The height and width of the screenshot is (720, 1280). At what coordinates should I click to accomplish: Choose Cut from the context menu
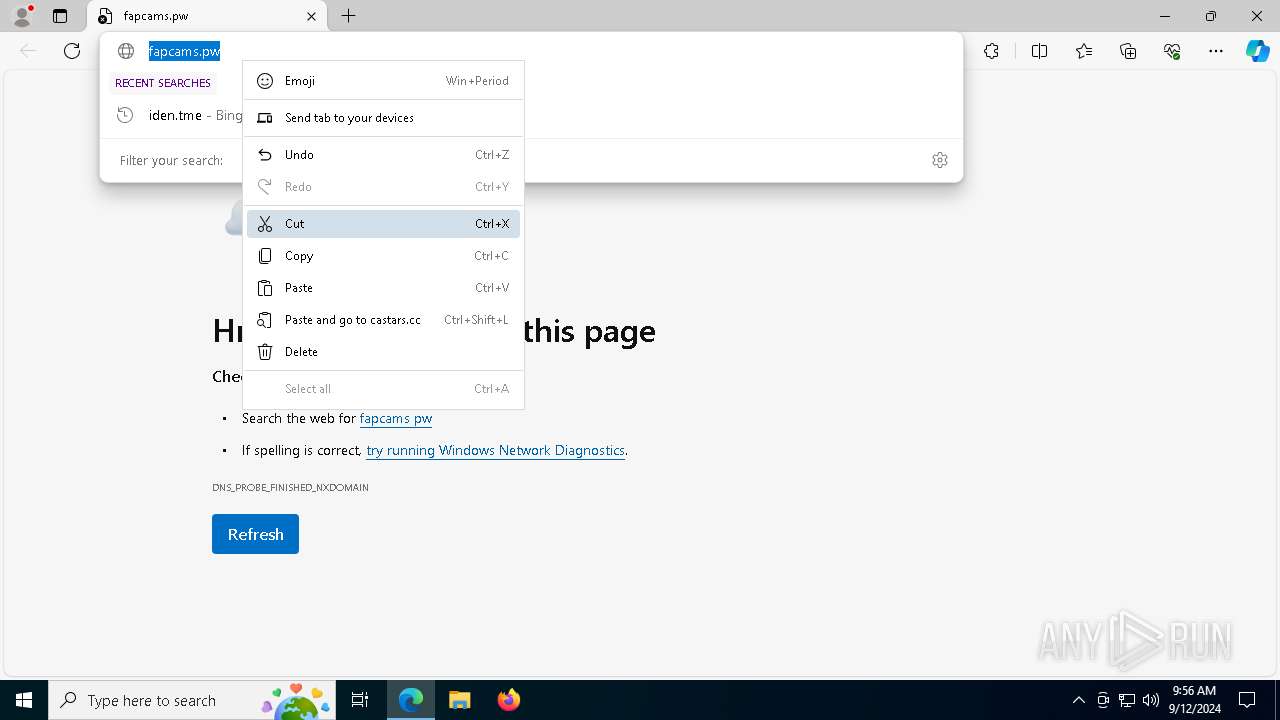tap(383, 224)
